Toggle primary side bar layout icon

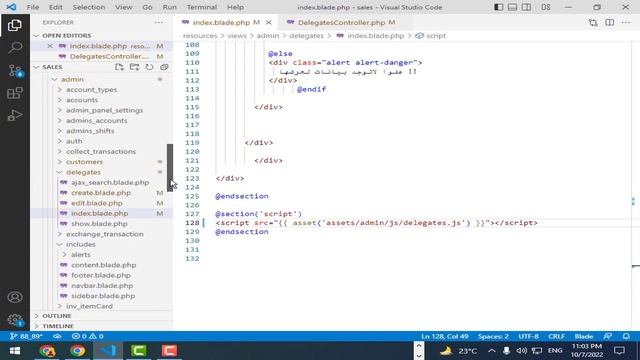[x=498, y=7]
